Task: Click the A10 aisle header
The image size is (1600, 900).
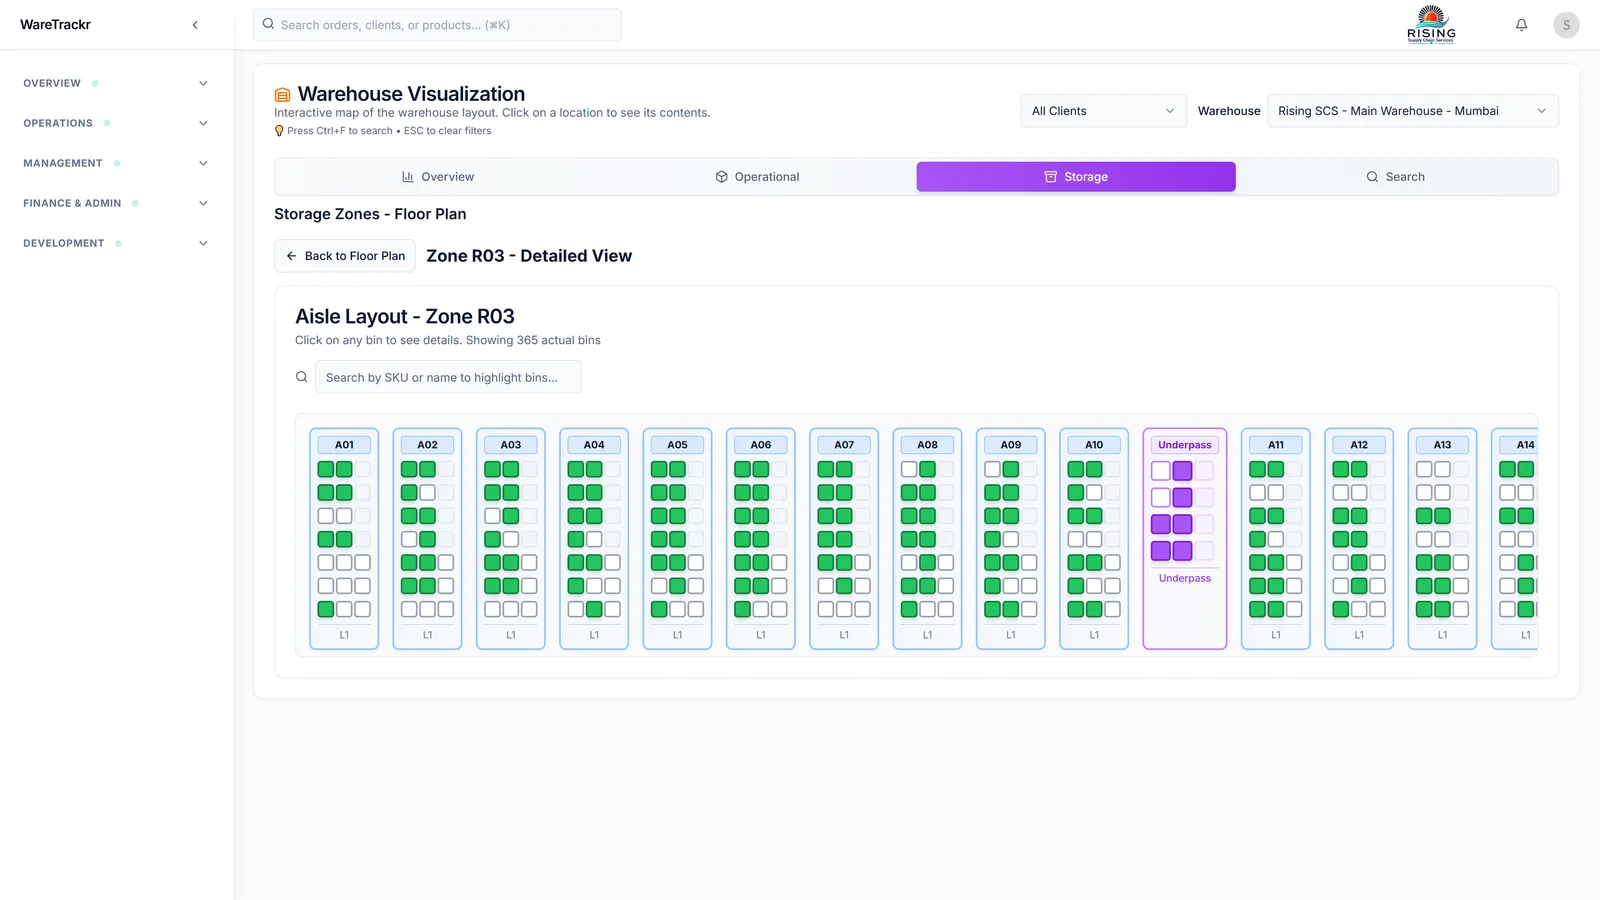Action: coord(1094,445)
